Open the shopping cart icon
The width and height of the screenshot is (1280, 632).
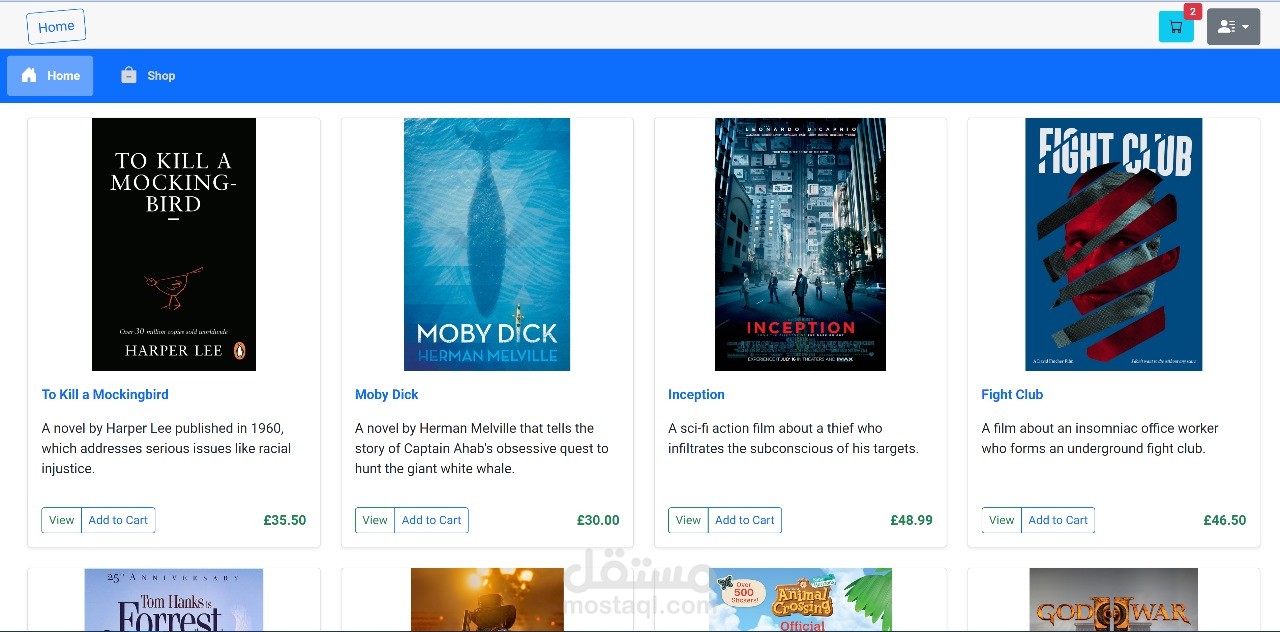point(1176,27)
